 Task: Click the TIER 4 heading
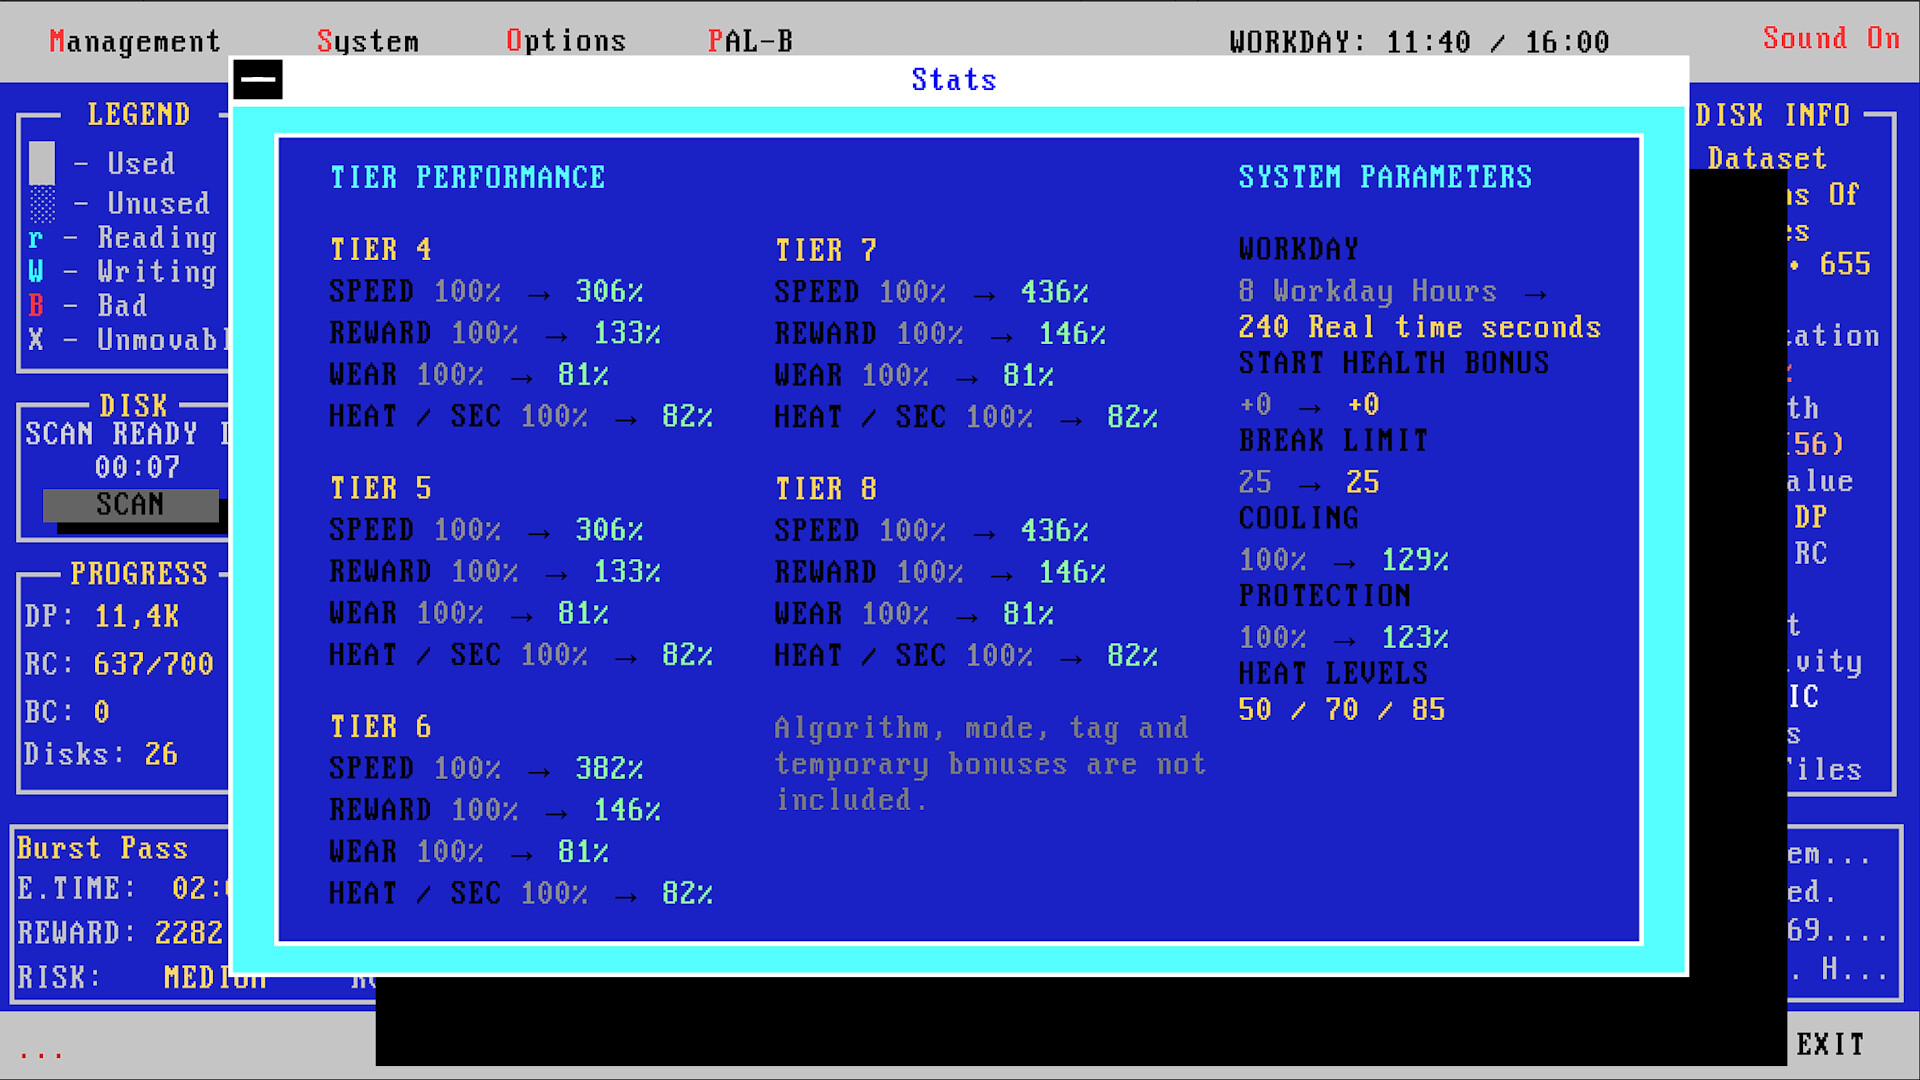pos(381,249)
